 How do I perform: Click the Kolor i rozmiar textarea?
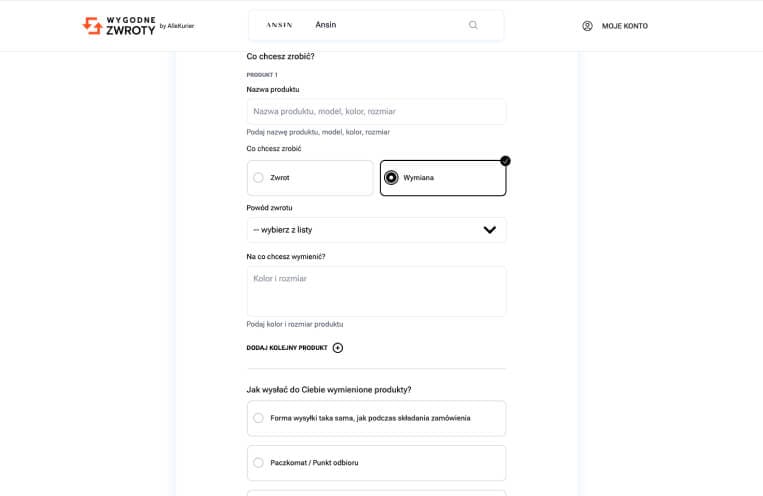pos(376,291)
